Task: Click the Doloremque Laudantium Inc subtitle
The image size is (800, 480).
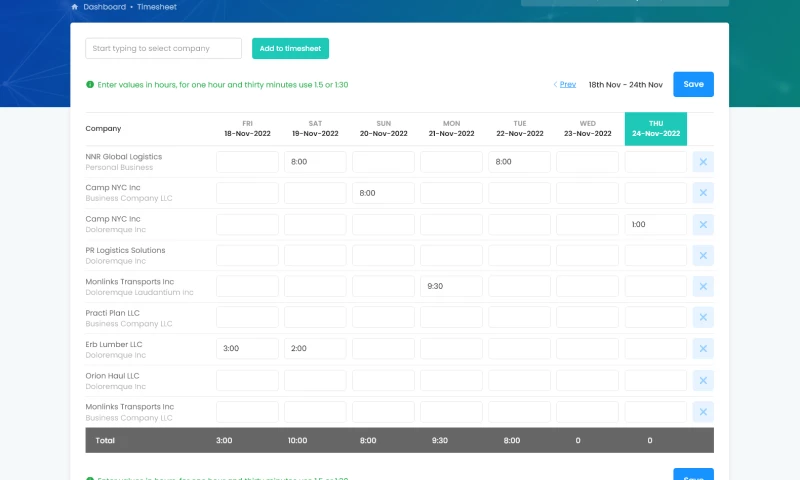Action: pyautogui.click(x=139, y=292)
